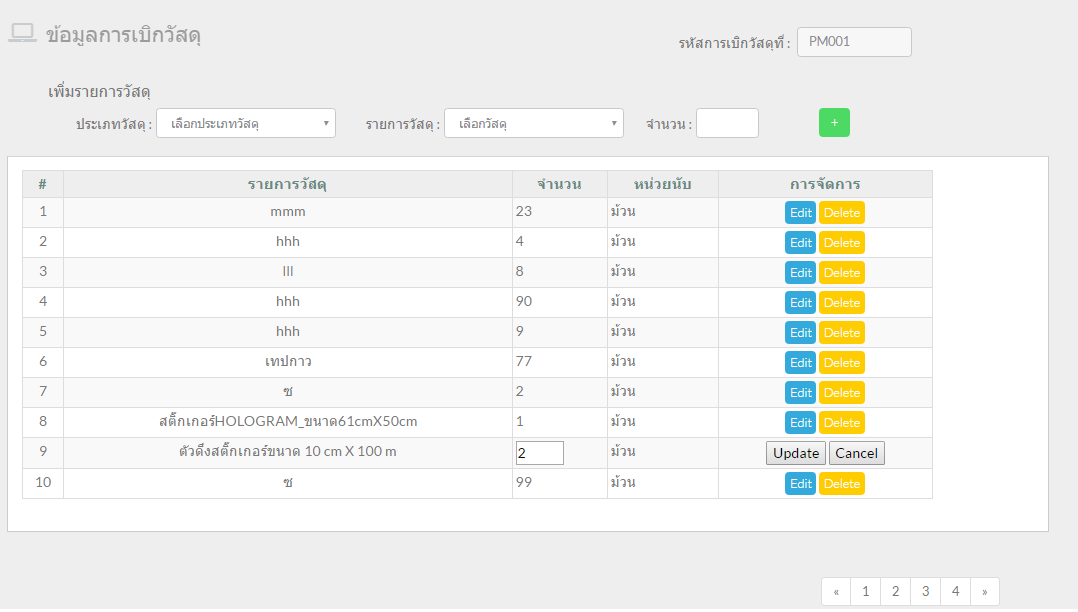Click the previous page « arrow
This screenshot has width=1078, height=612.
(x=836, y=592)
